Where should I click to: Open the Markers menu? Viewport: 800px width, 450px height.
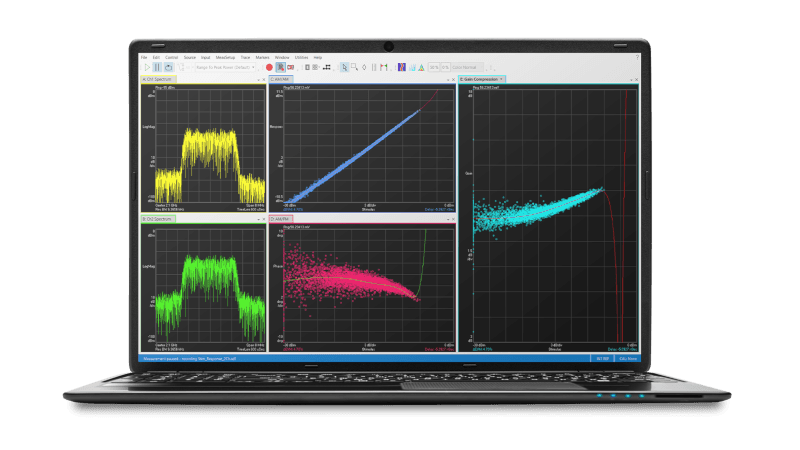[262, 58]
